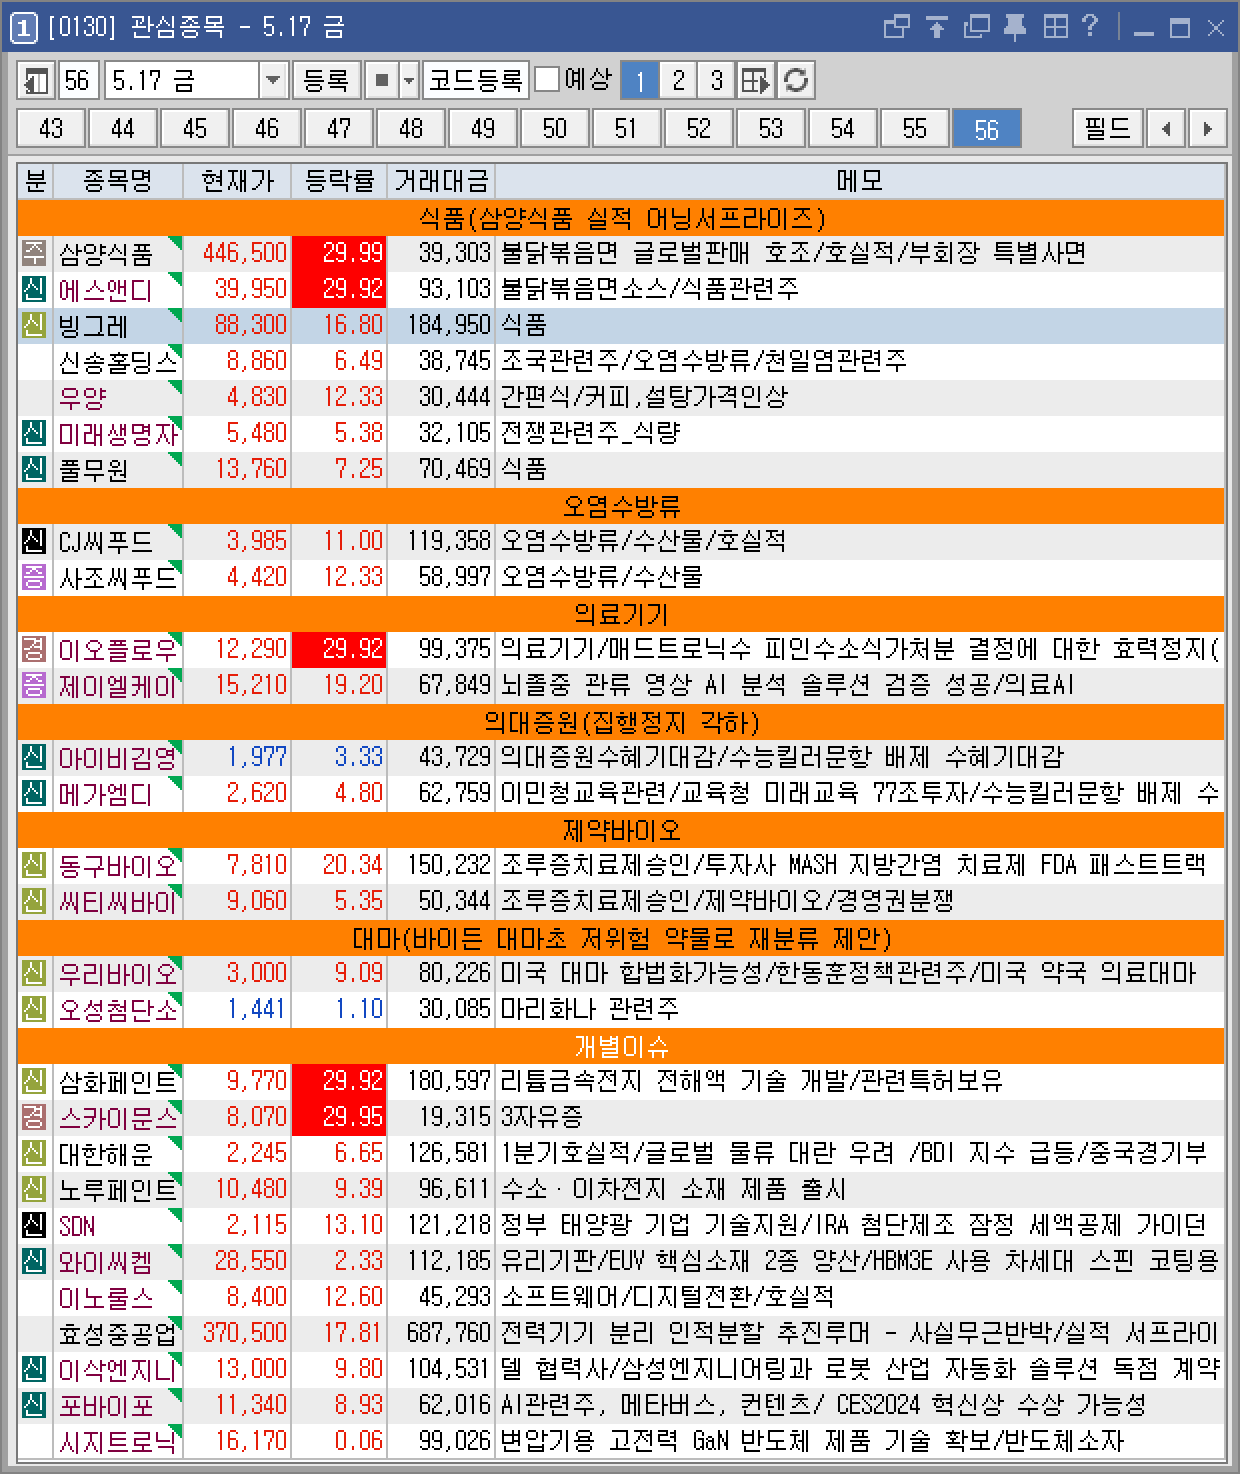Switch to group tab 43
Viewport: 1240px width, 1474px height.
(x=51, y=128)
